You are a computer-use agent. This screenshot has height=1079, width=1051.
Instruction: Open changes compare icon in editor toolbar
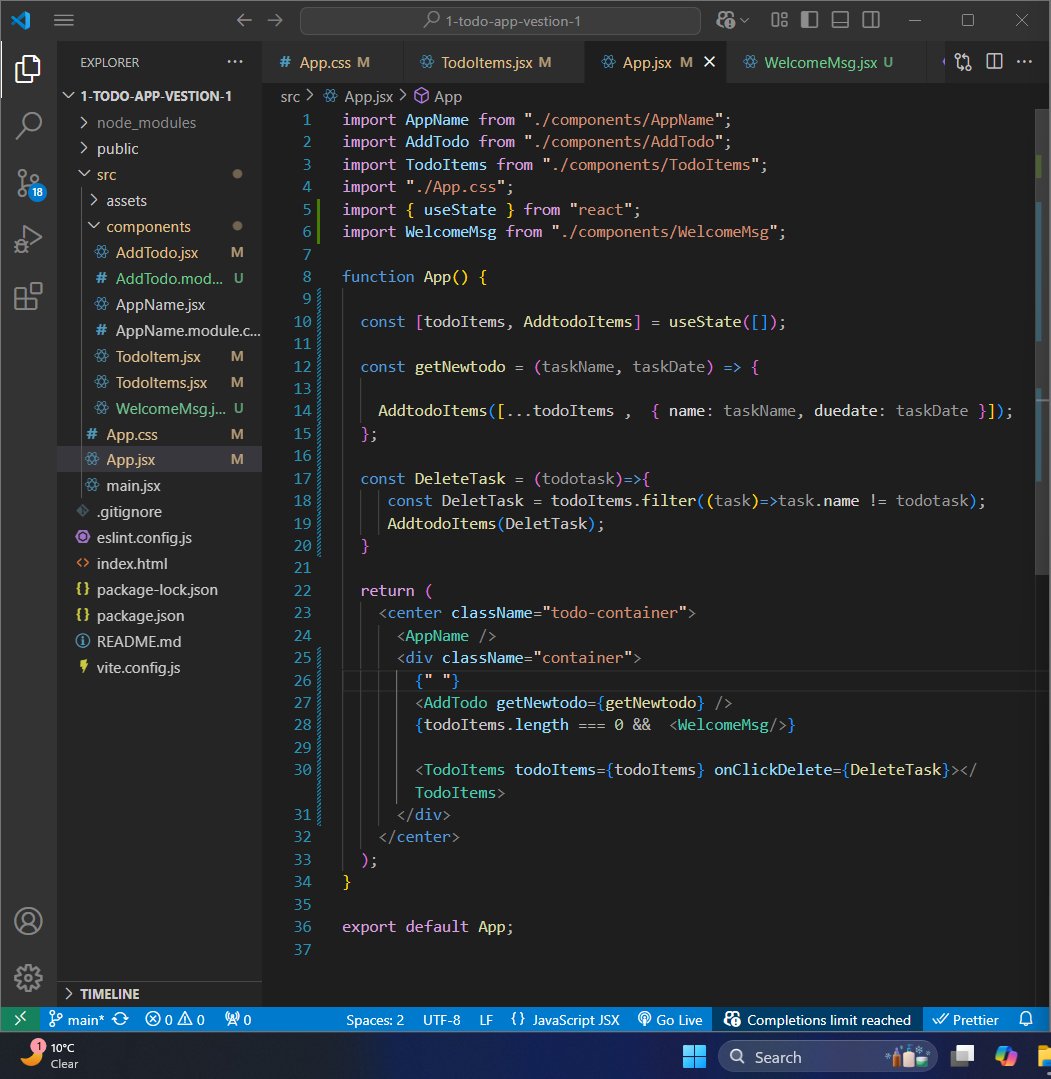pos(963,62)
